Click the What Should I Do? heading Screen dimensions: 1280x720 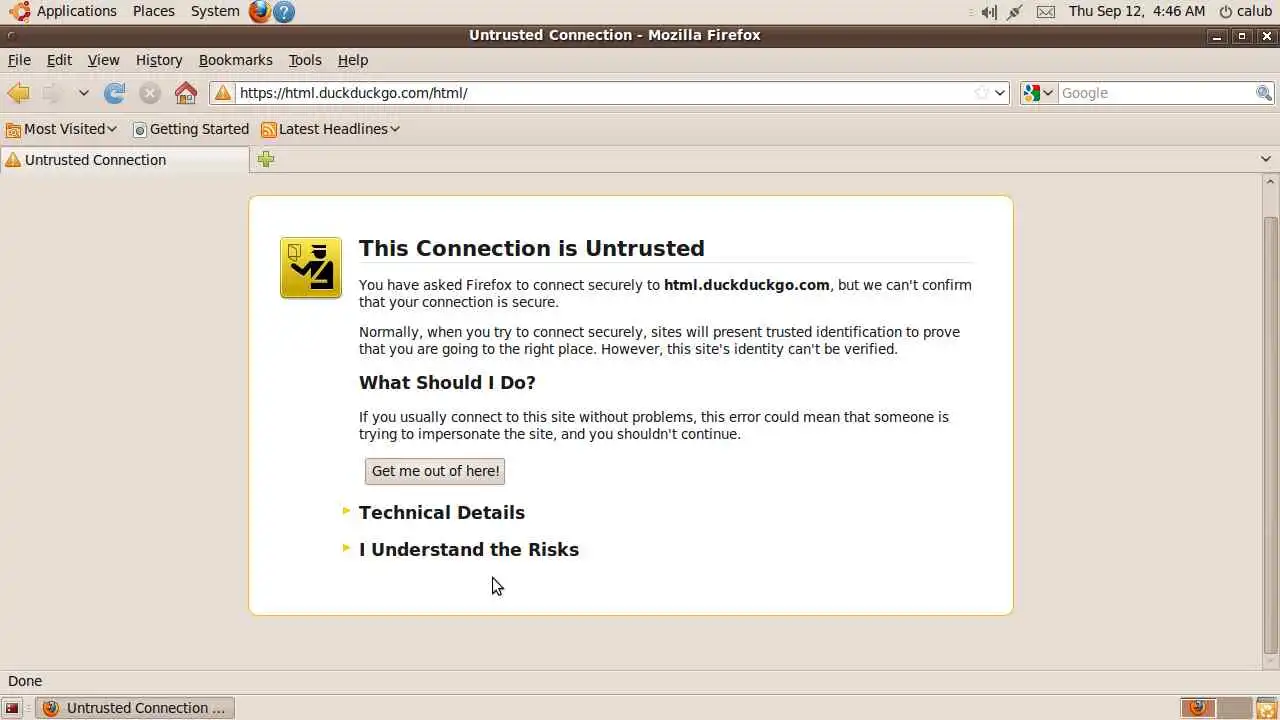(447, 382)
